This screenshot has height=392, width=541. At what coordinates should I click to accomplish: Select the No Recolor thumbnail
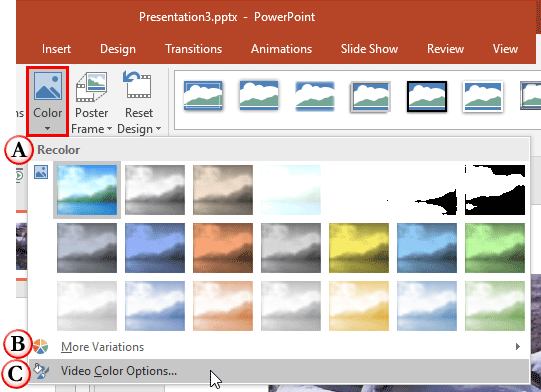(87, 190)
